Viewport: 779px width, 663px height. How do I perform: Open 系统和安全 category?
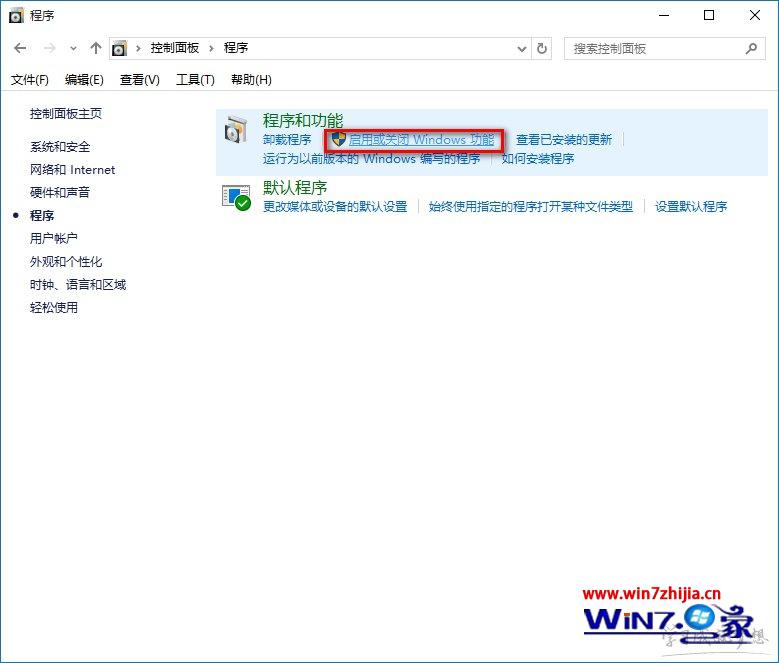coord(60,147)
